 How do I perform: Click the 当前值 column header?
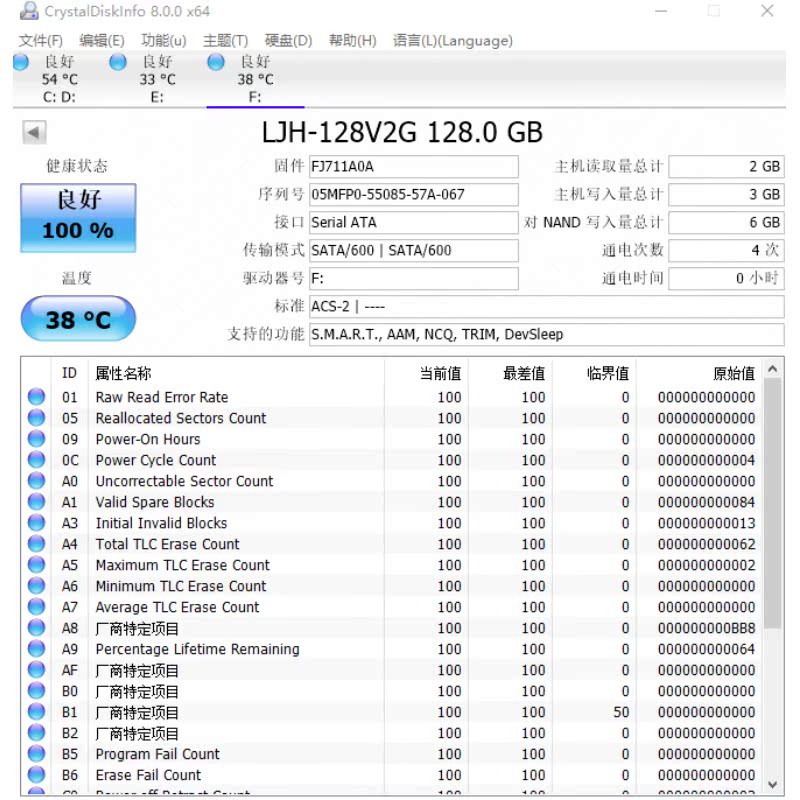point(426,373)
